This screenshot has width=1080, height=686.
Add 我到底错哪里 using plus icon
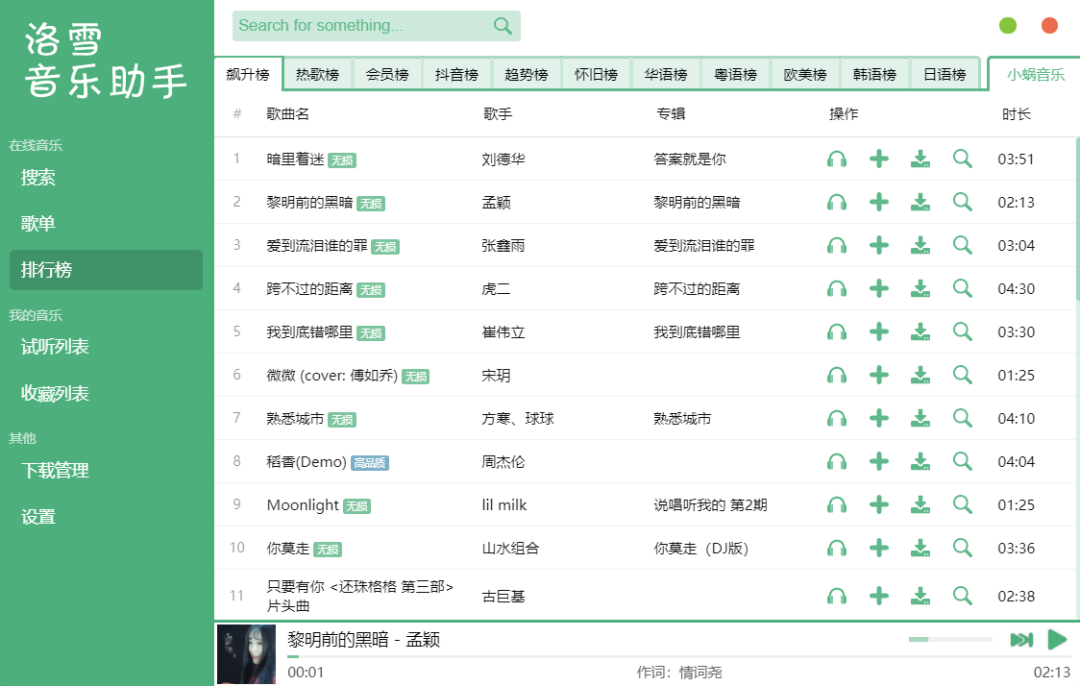[x=878, y=332]
